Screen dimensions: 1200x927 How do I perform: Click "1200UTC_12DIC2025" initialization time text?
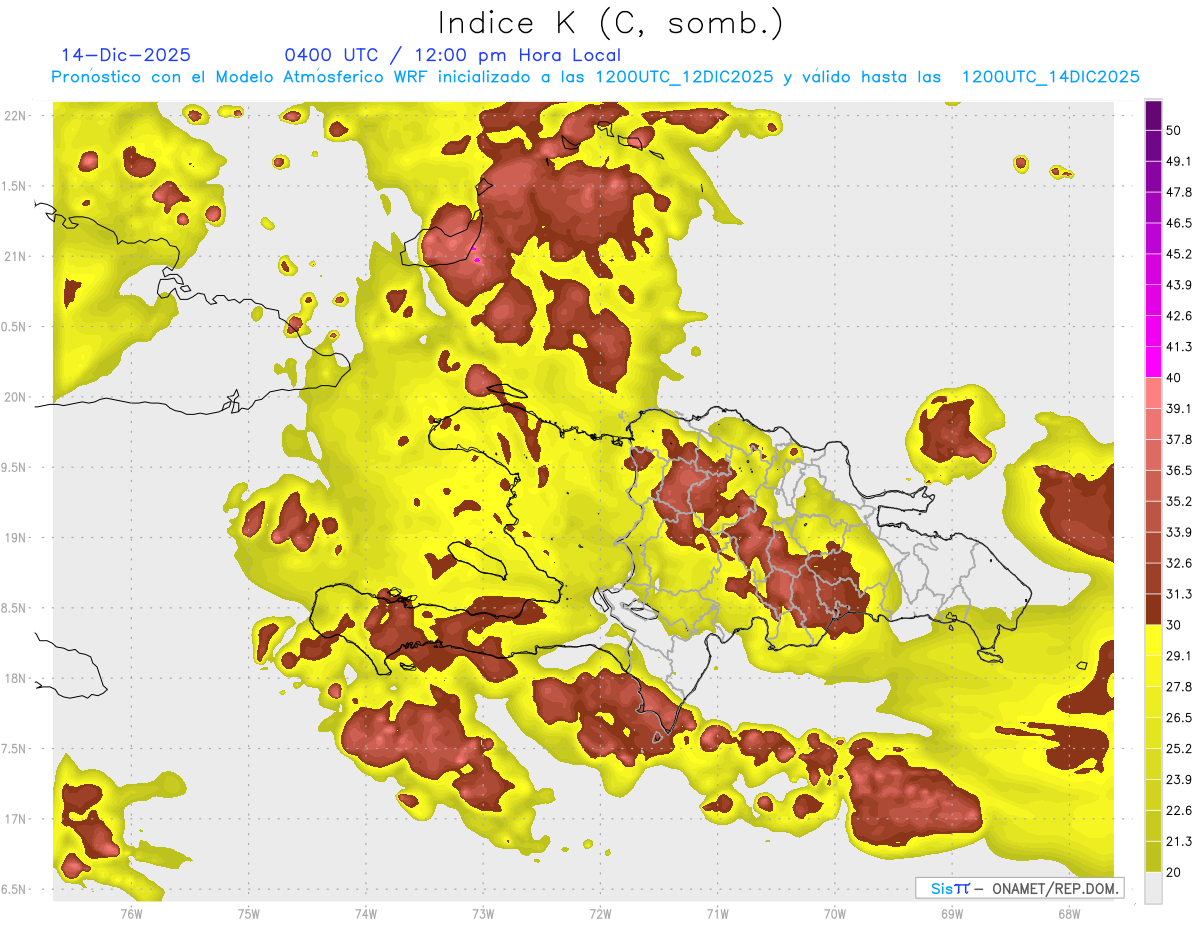pos(684,77)
